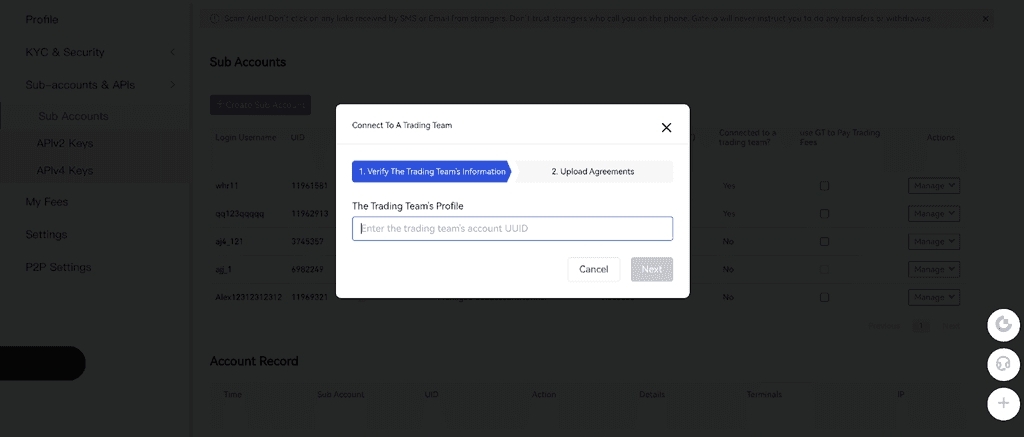Focus the trading team account UUID field

(x=512, y=229)
